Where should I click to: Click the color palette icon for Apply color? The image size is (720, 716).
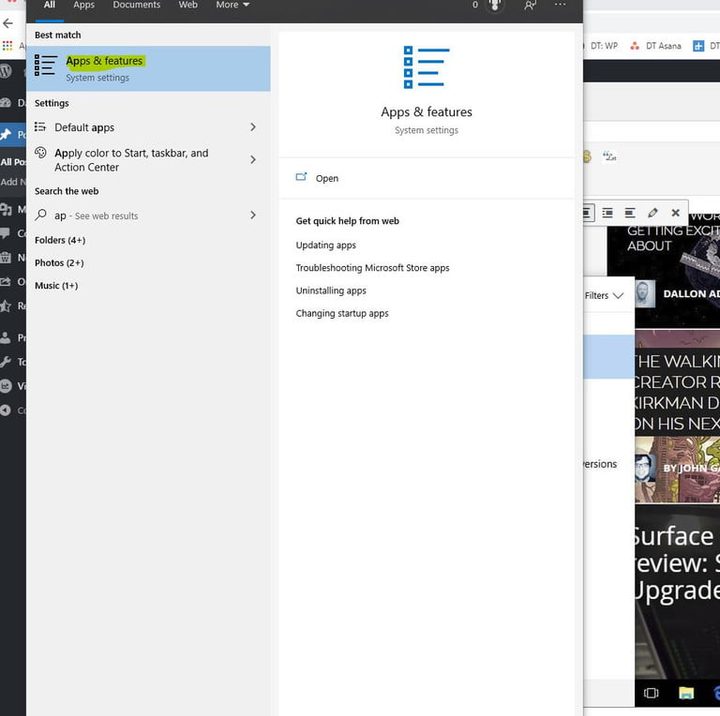41,153
